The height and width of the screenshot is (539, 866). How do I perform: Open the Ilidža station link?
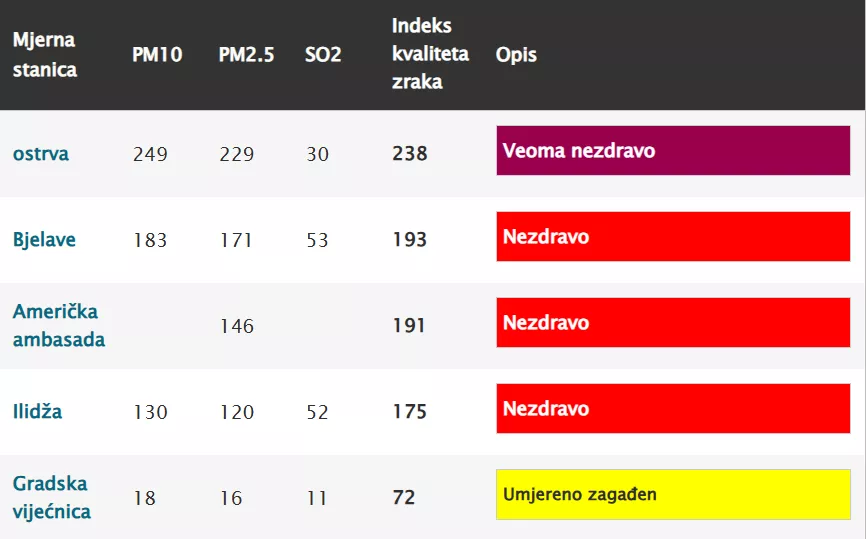point(37,411)
